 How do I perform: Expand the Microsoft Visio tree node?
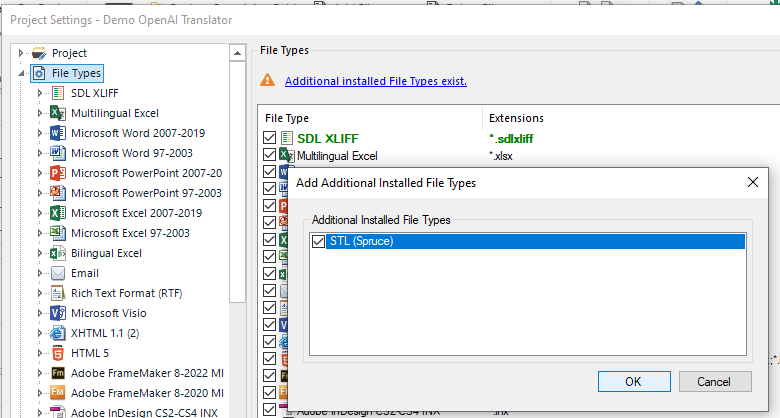40,313
